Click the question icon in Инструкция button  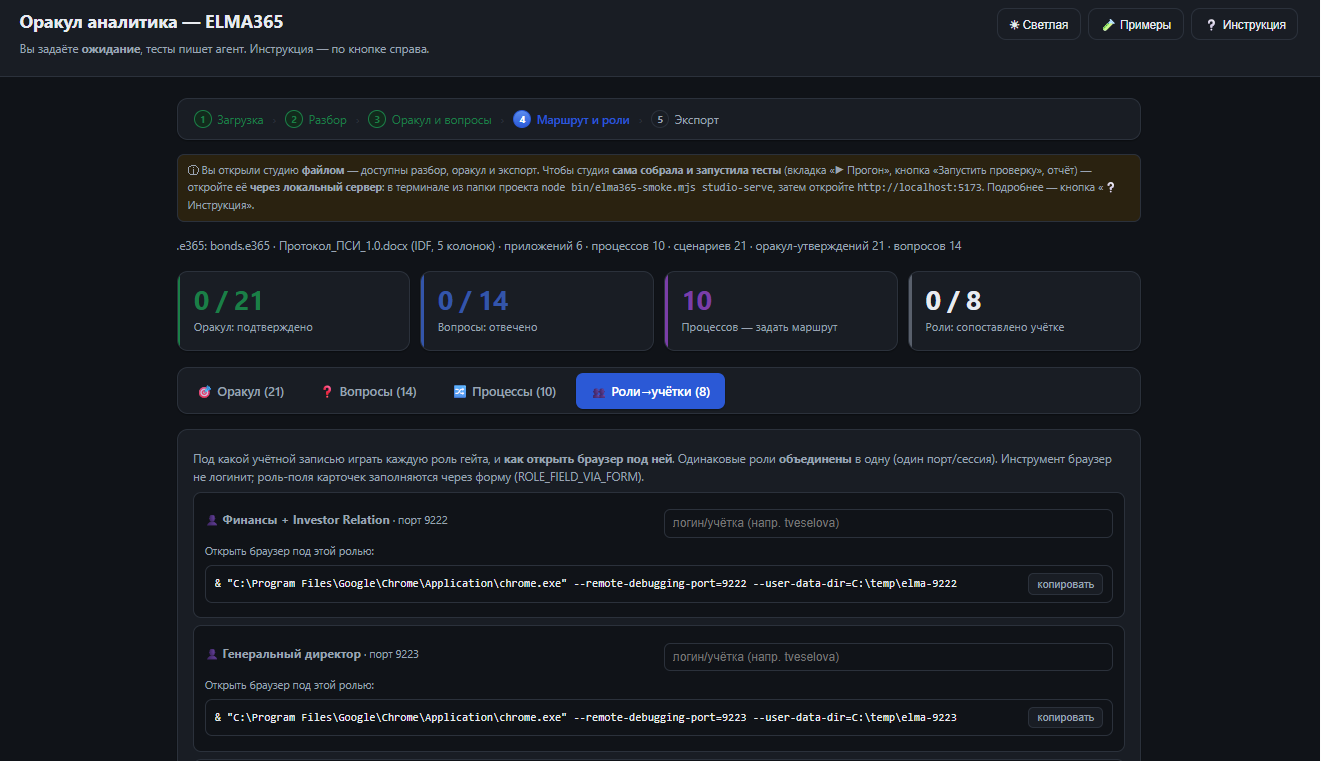1211,24
